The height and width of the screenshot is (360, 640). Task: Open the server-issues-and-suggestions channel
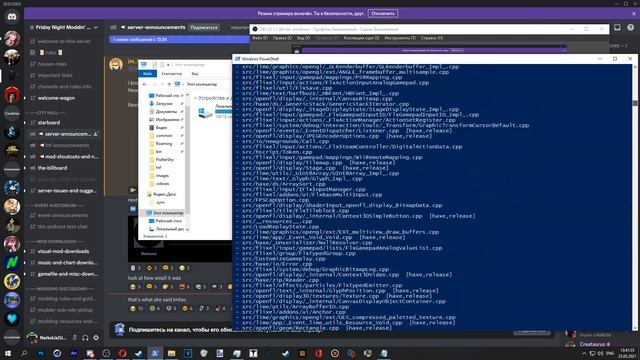click(x=67, y=191)
